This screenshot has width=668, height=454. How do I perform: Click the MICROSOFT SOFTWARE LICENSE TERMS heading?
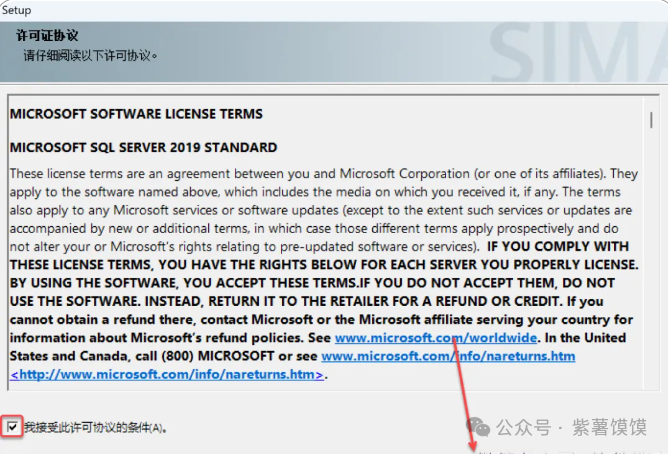pos(136,114)
